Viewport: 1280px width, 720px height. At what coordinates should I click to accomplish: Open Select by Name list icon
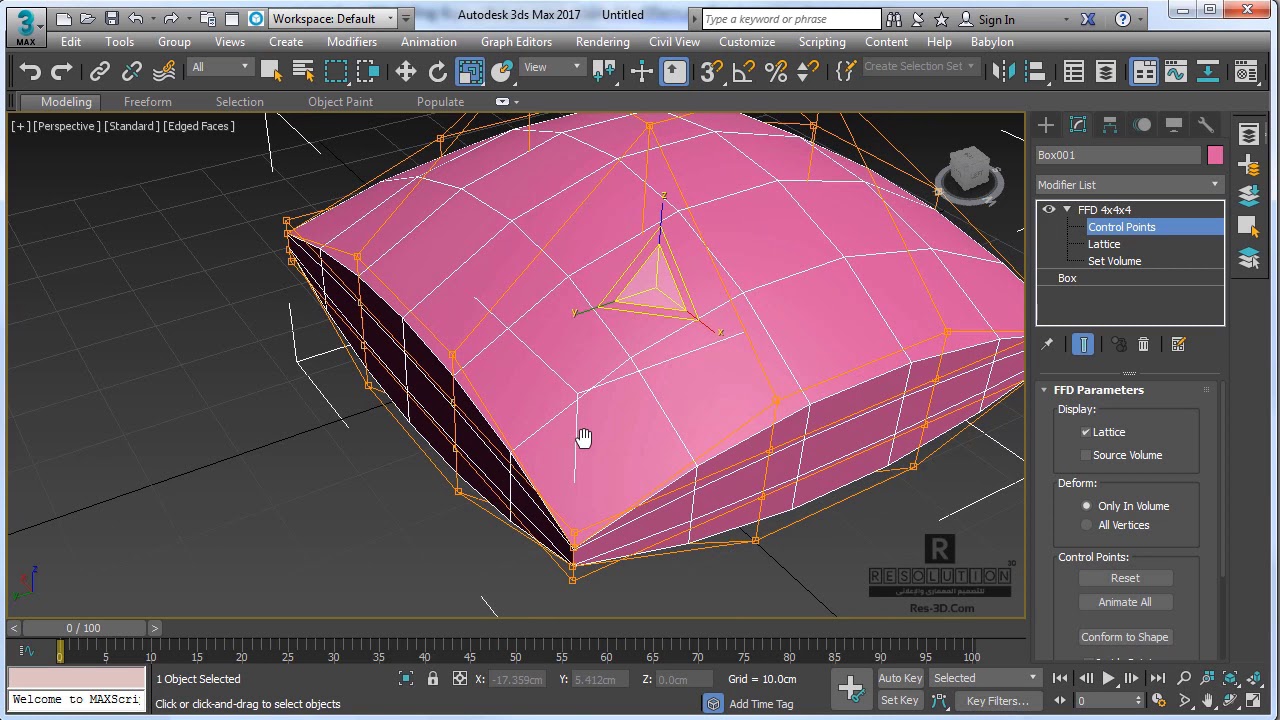(303, 71)
